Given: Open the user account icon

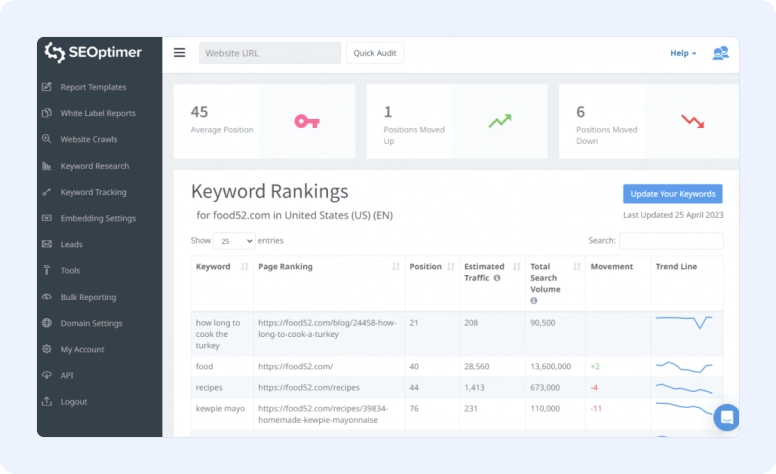Looking at the screenshot, I should pos(720,53).
